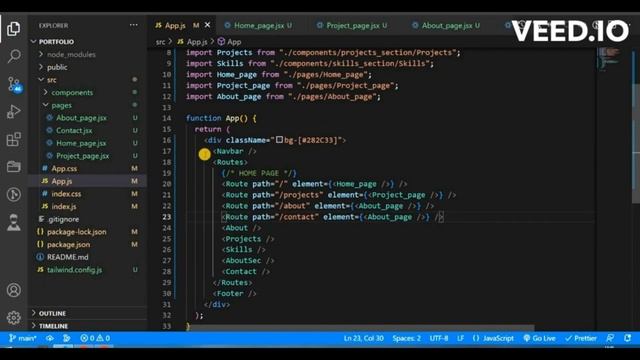Screen dimensions: 640x360
Task: Click the editor vertical scrollbar
Action: (x=636, y=143)
